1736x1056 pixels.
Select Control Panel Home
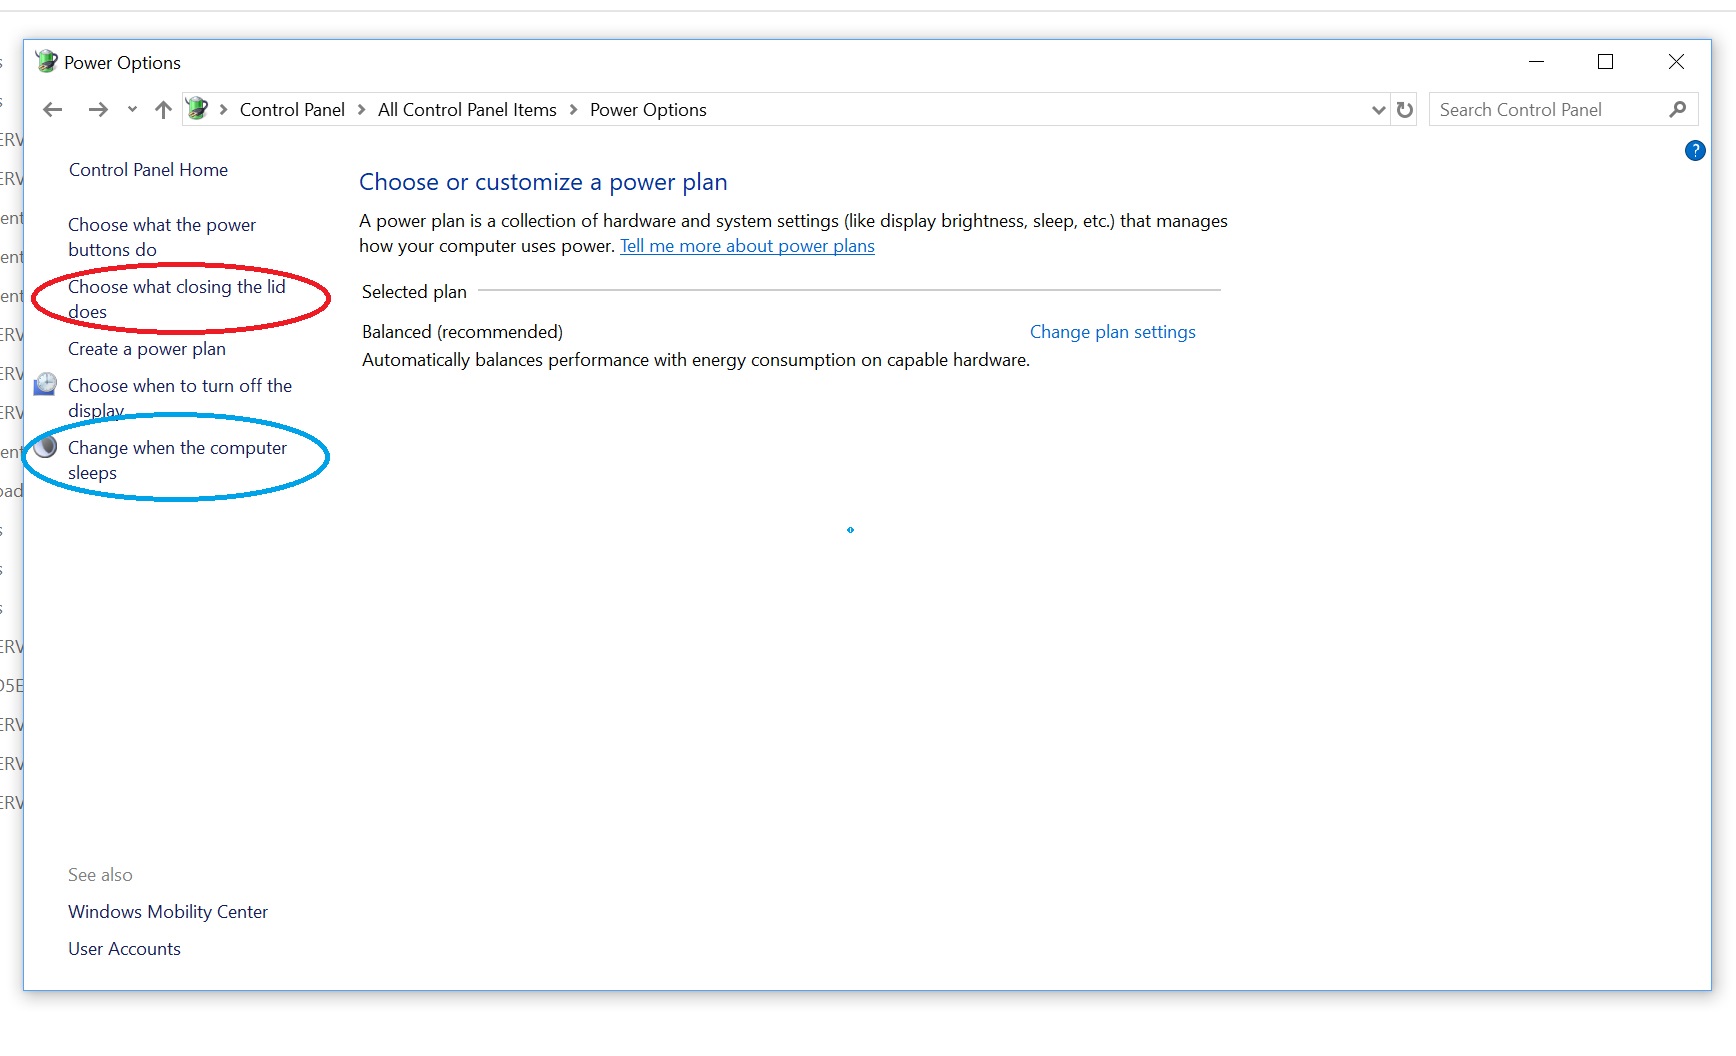(x=147, y=169)
